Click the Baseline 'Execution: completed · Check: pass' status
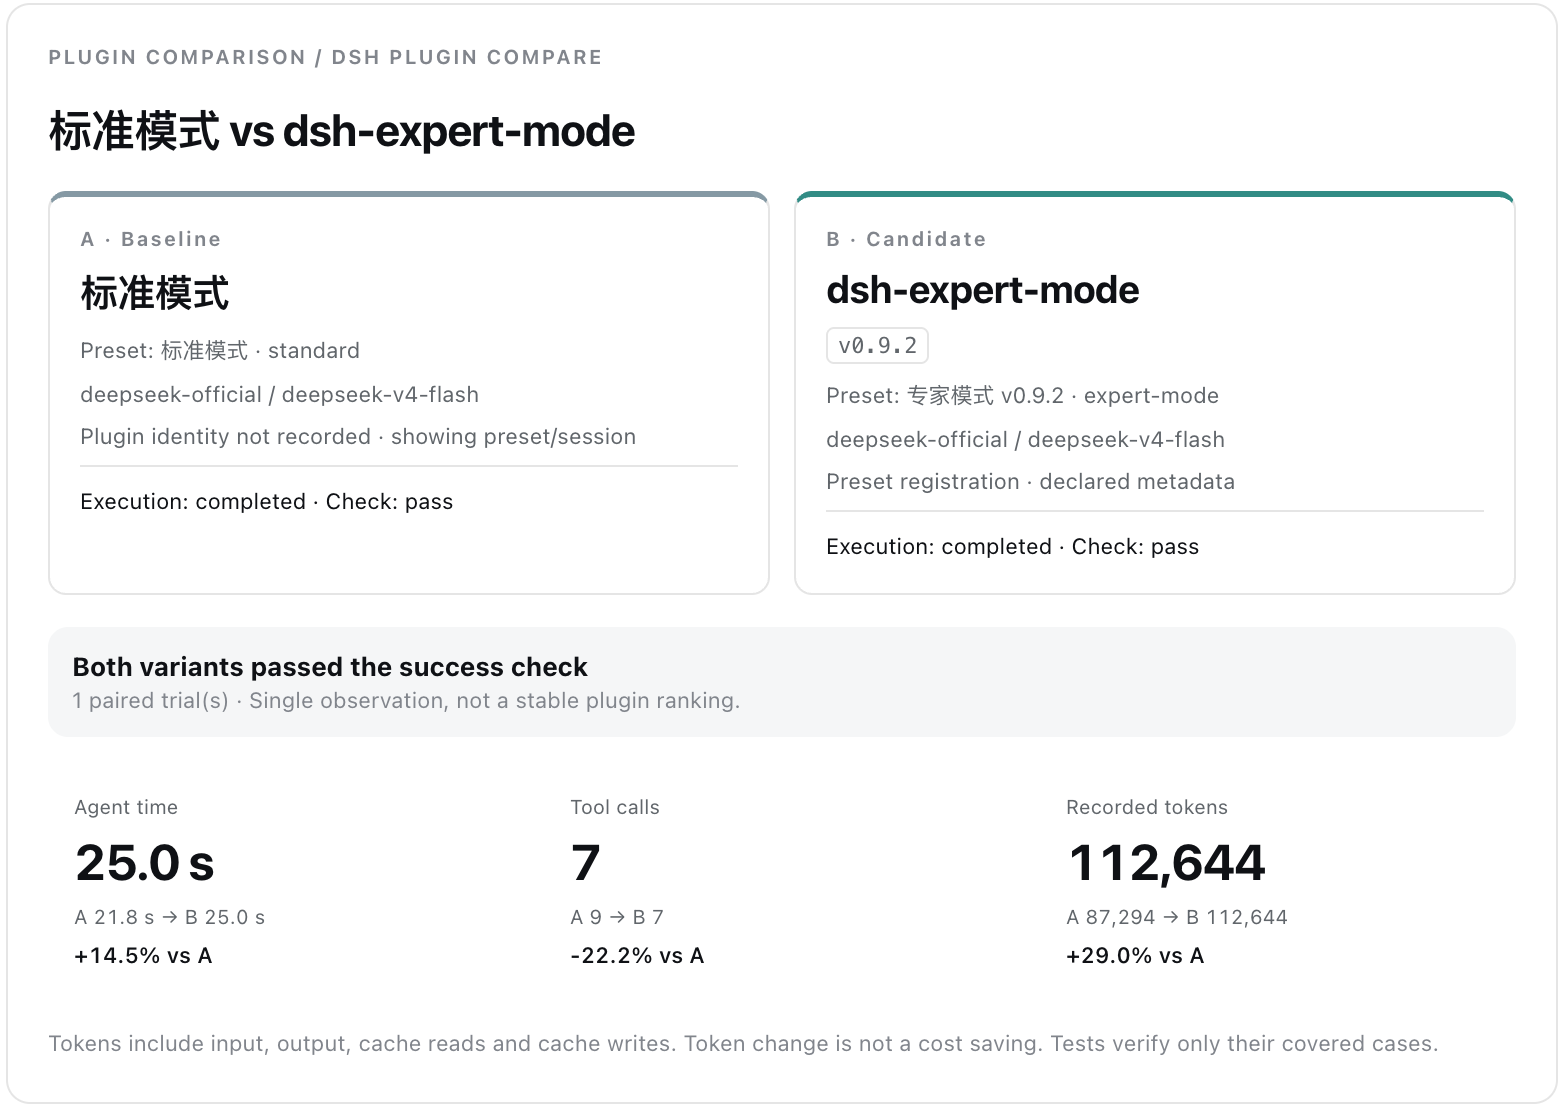Image resolution: width=1564 pixels, height=1110 pixels. click(x=266, y=502)
